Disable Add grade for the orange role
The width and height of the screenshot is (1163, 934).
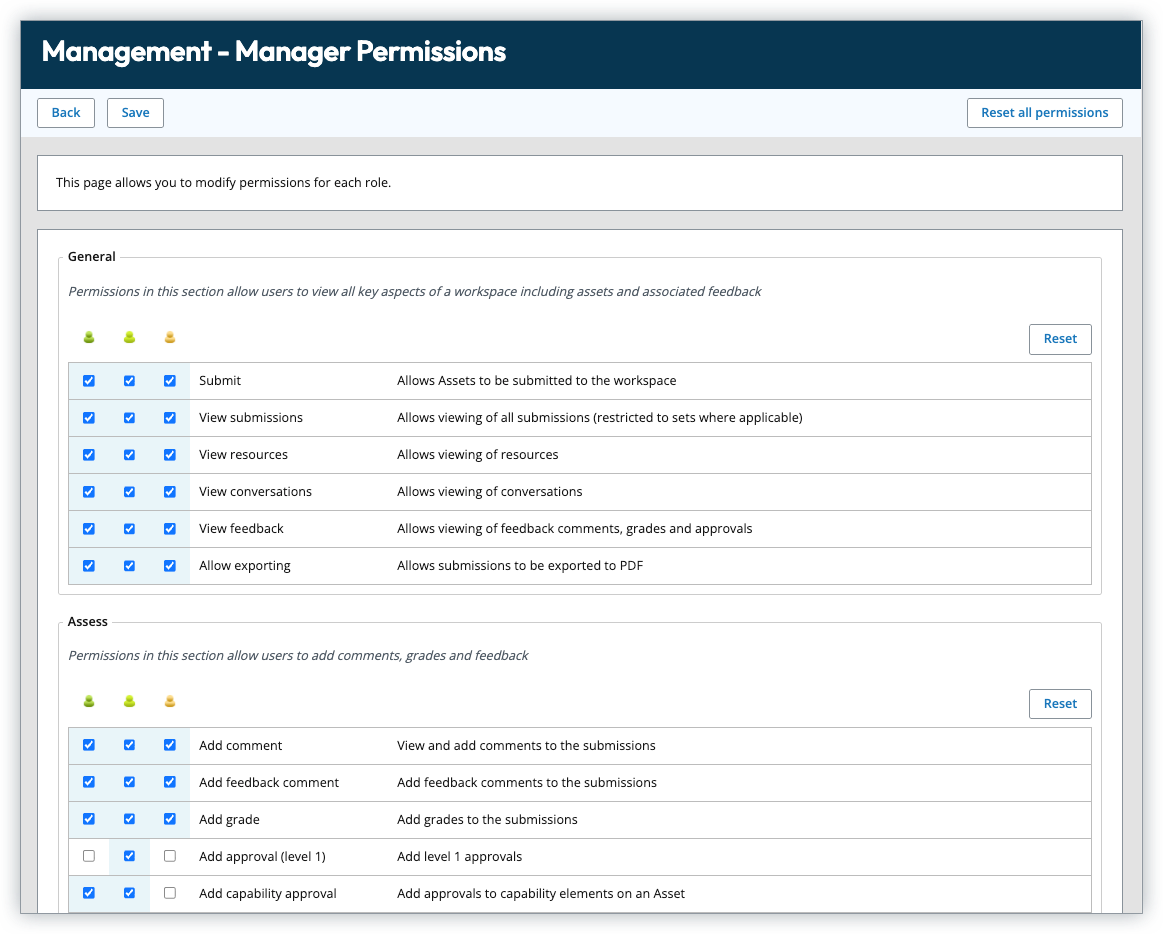coord(169,819)
